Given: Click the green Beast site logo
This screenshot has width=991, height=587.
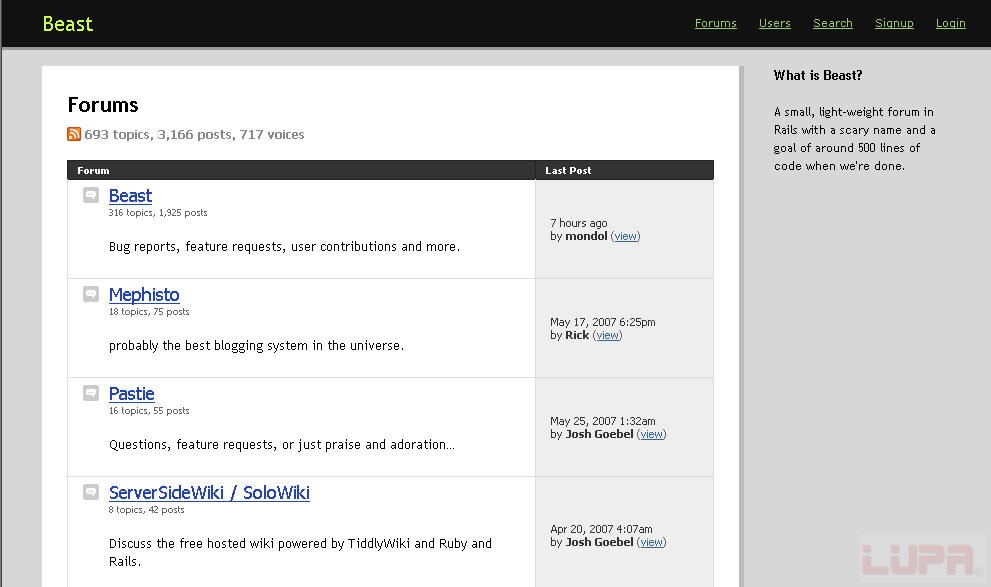Looking at the screenshot, I should point(68,24).
